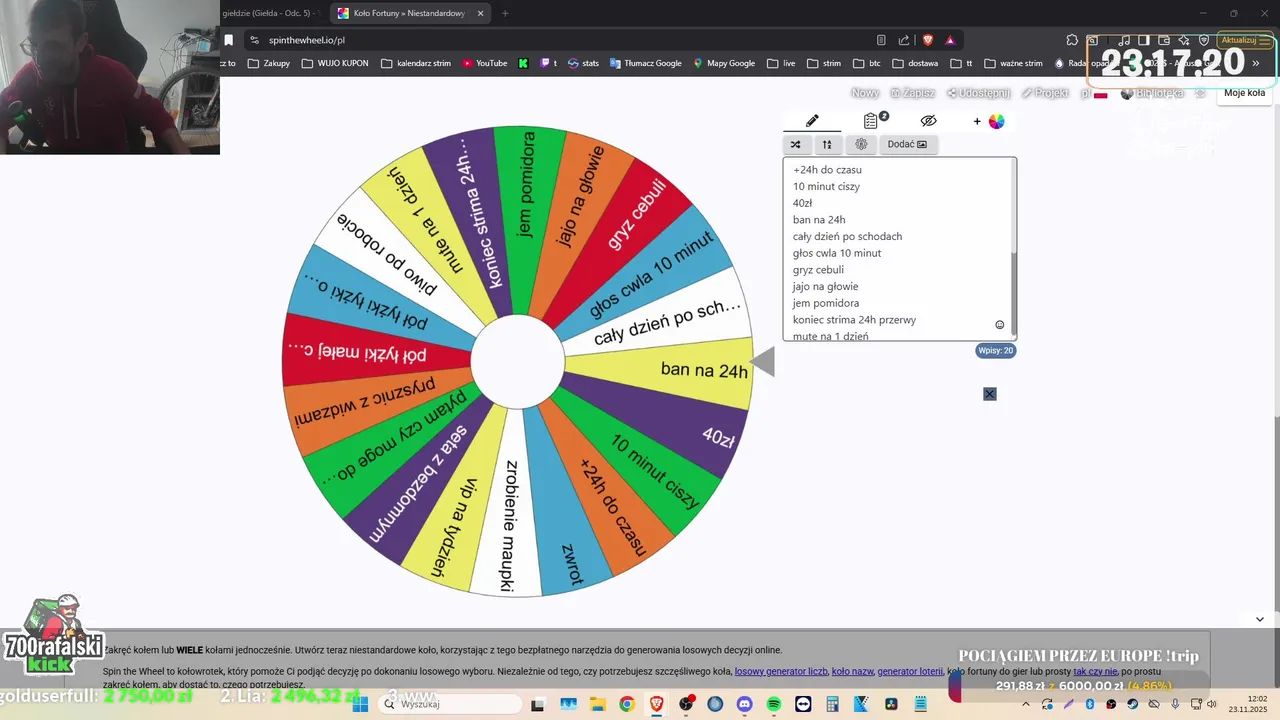1280x720 pixels.
Task: Click the '40zł' entry line
Action: pyautogui.click(x=802, y=203)
